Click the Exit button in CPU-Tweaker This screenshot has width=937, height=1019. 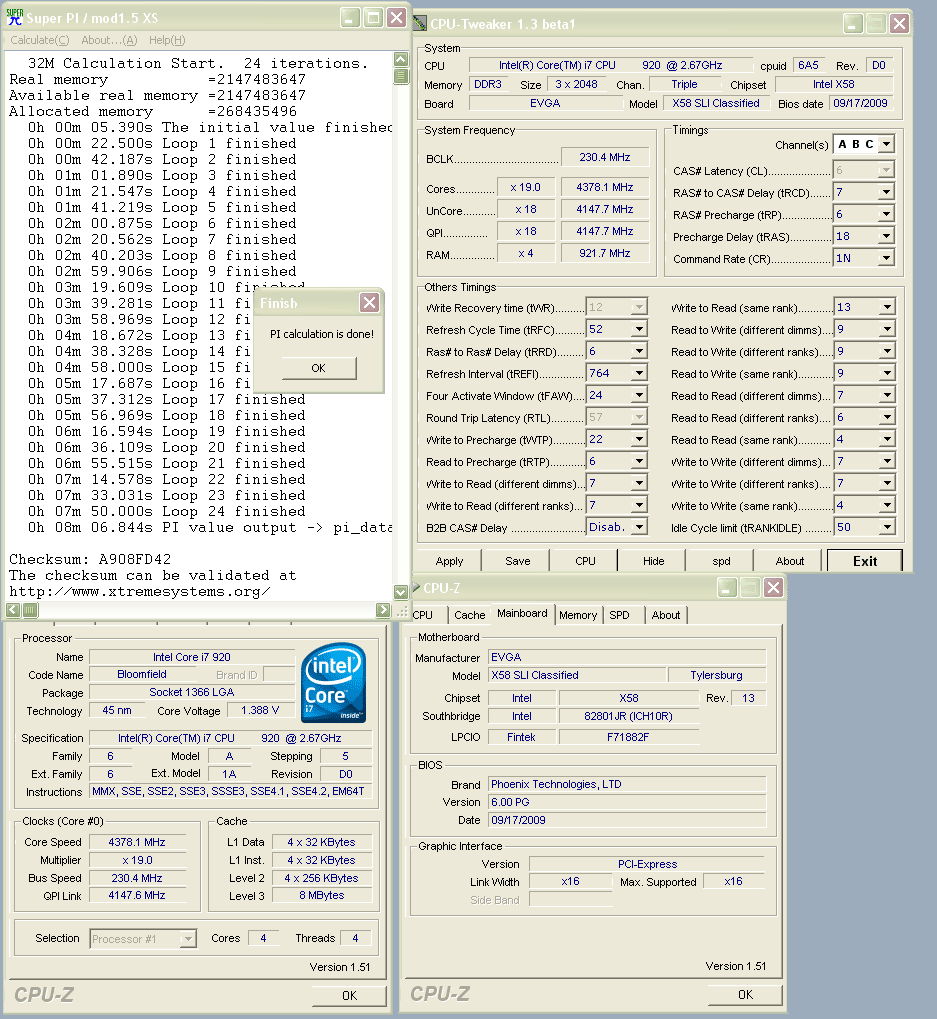click(865, 561)
